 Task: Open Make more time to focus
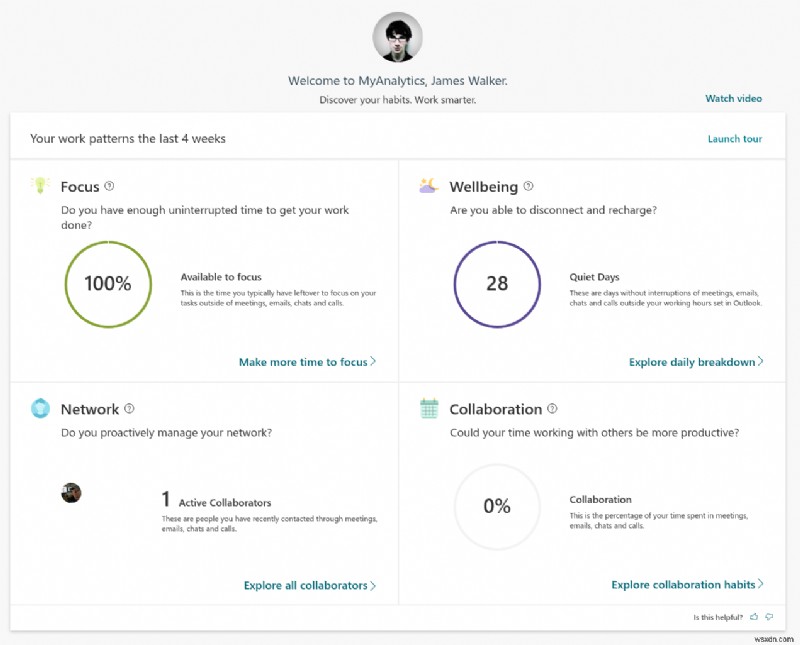[308, 362]
